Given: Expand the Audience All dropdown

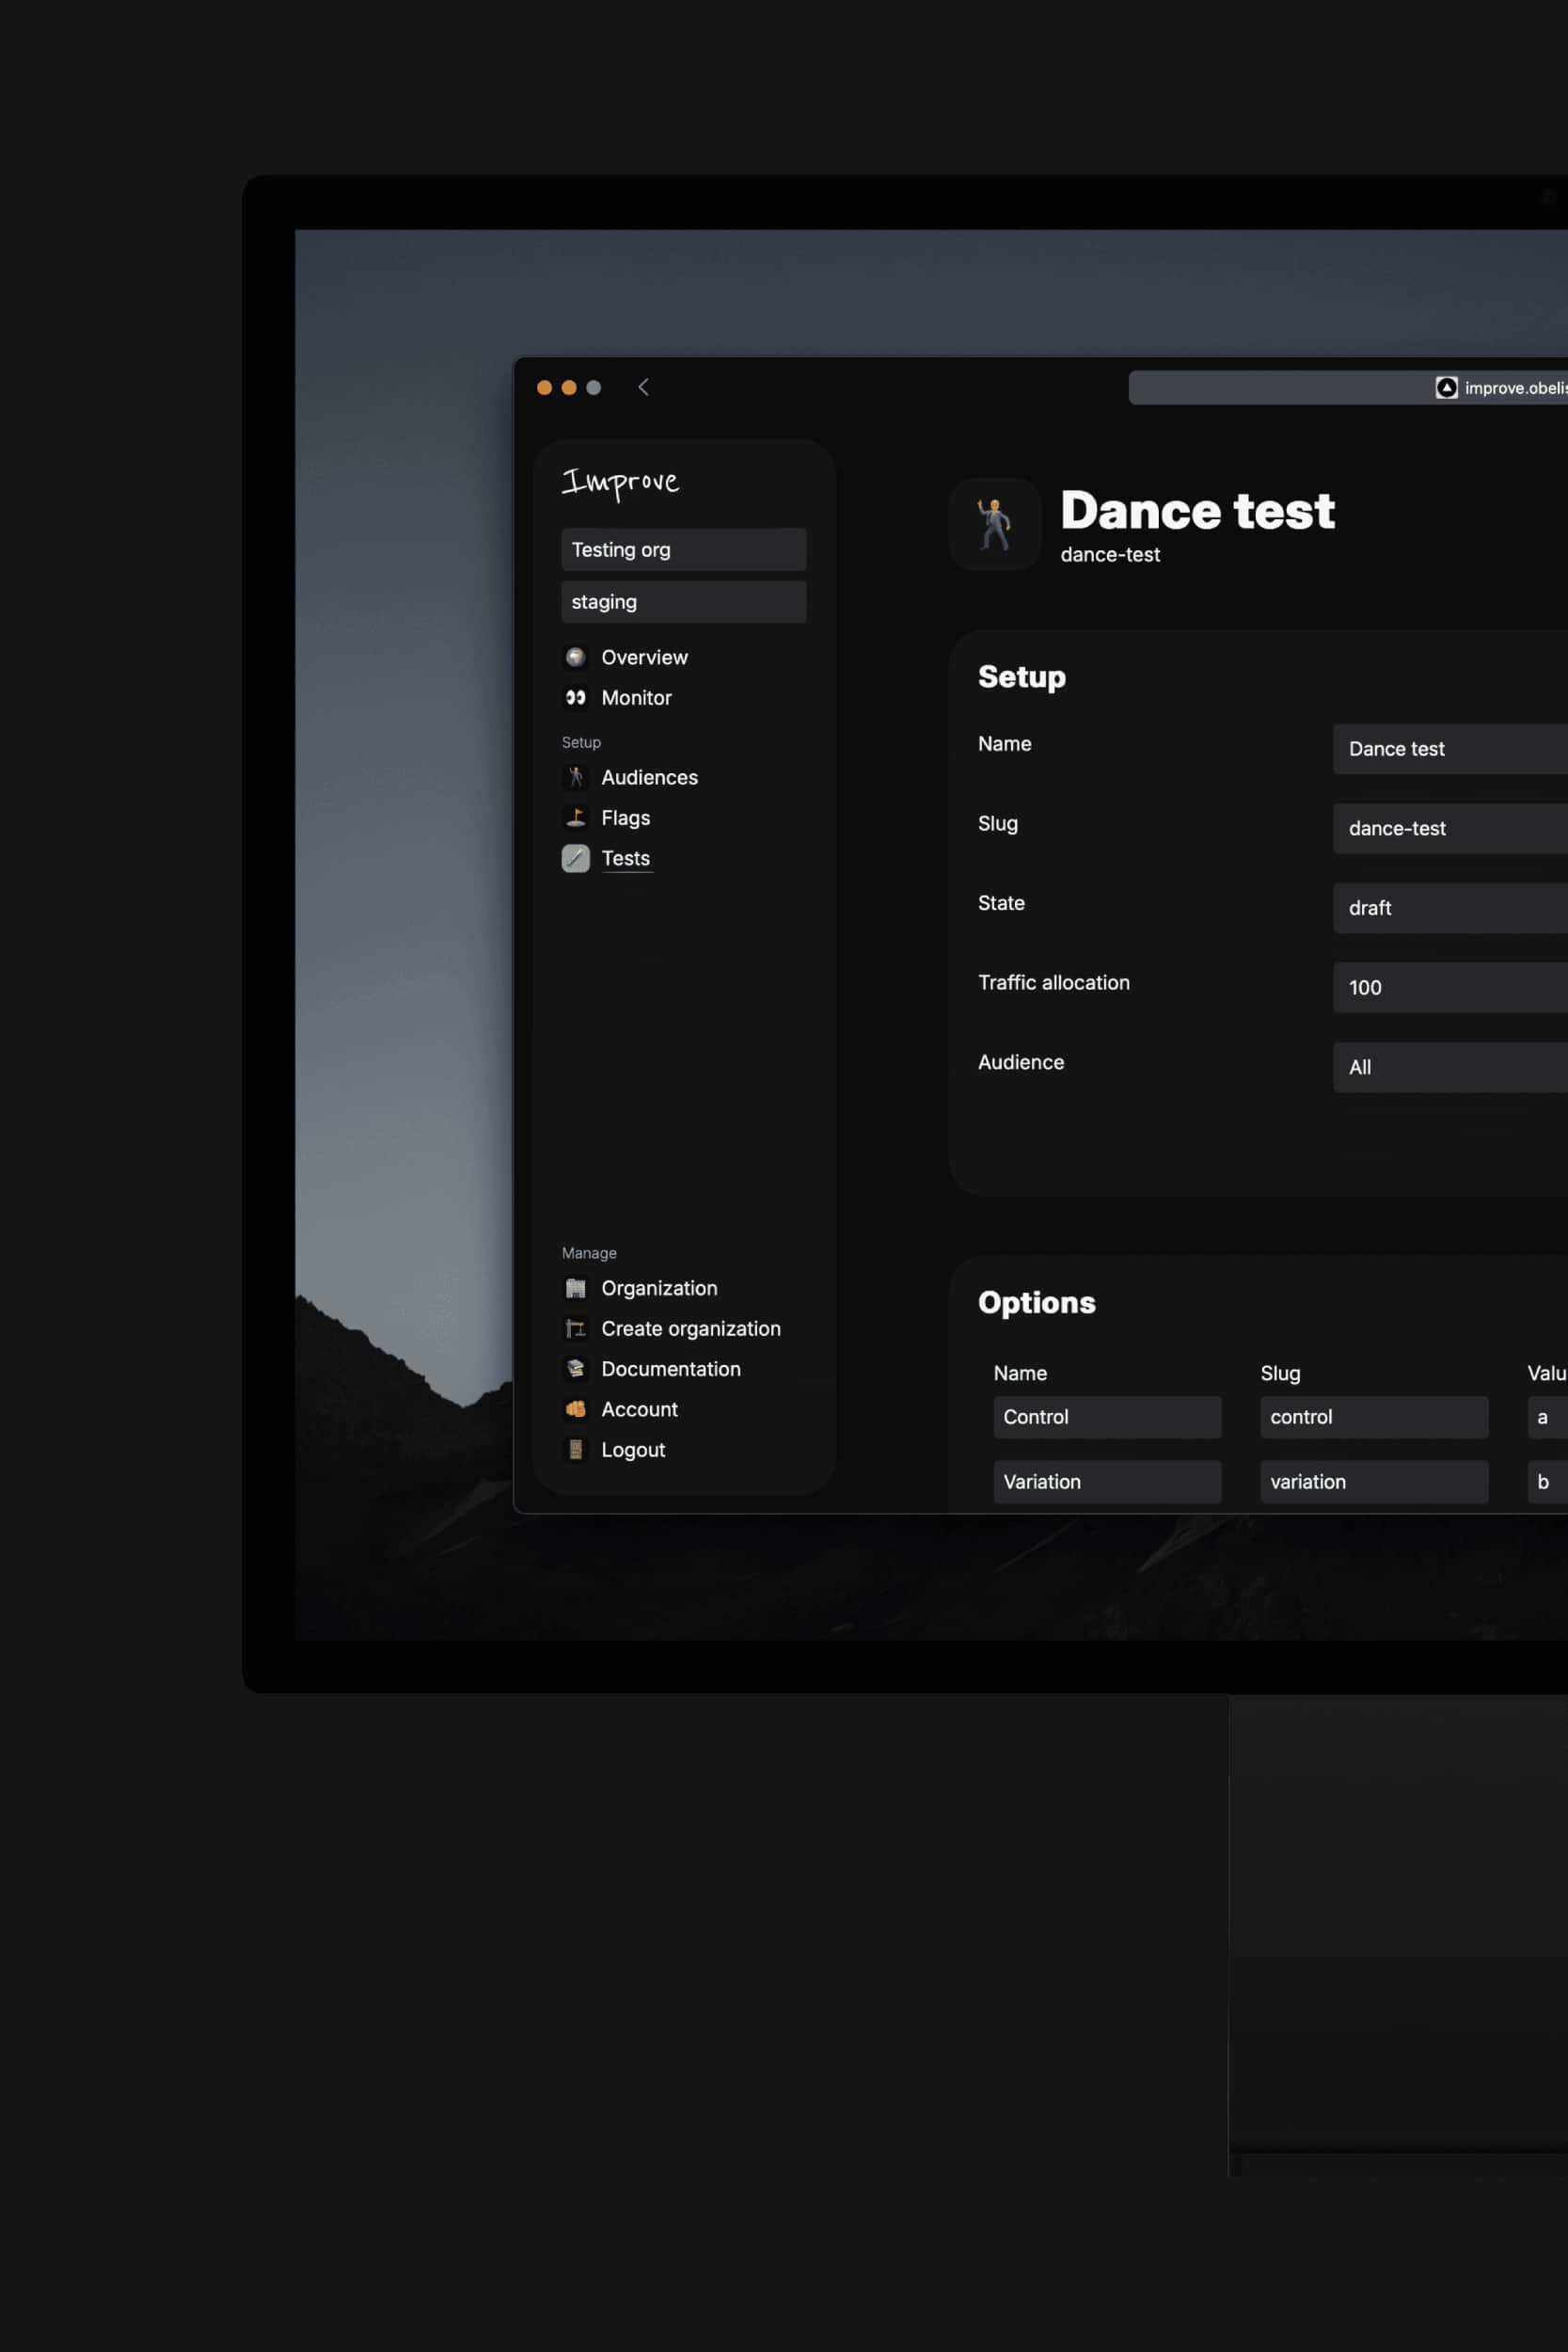Looking at the screenshot, I should [1449, 1066].
